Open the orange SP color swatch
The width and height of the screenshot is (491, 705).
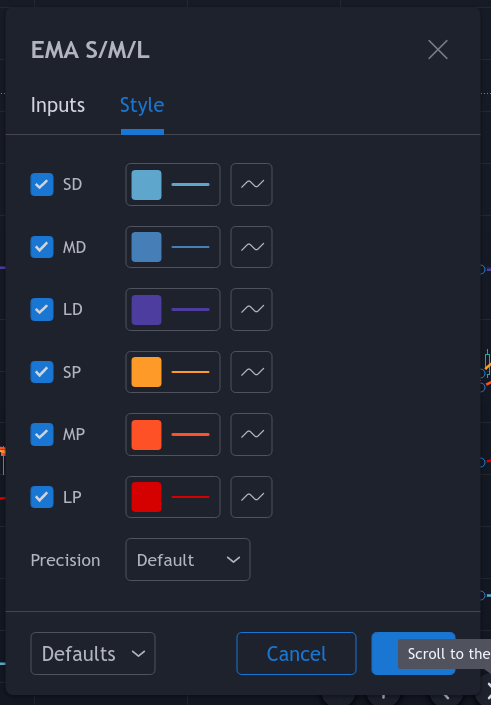146,372
